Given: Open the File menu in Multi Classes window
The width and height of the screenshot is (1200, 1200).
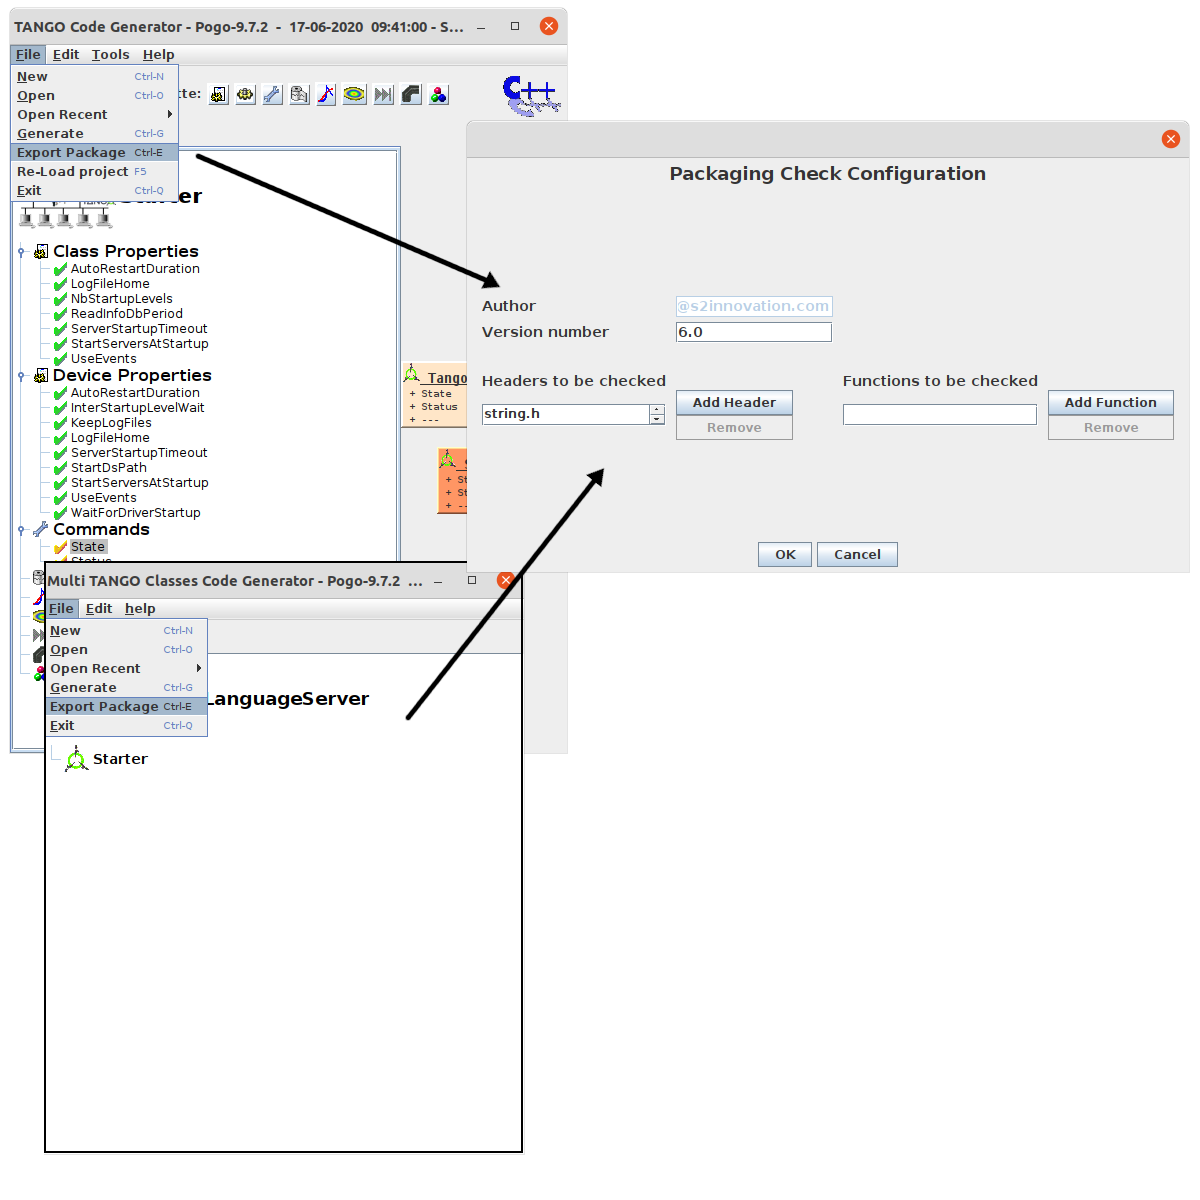Looking at the screenshot, I should 61,608.
